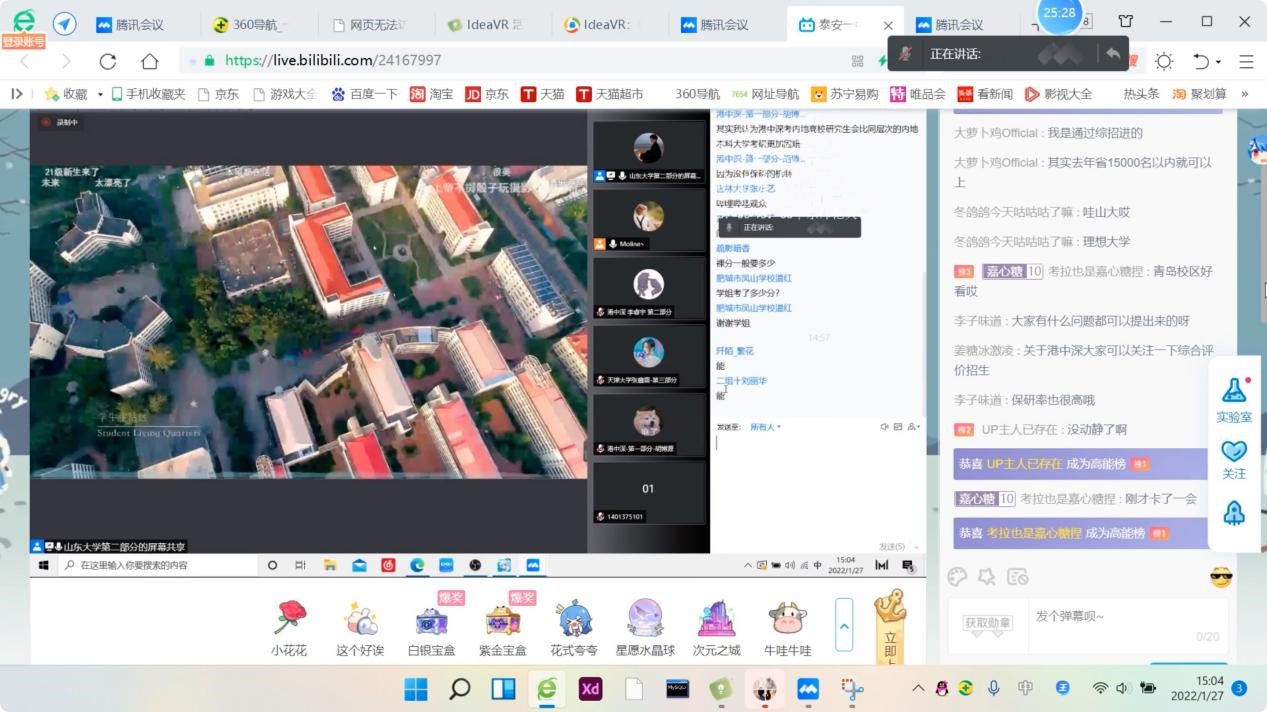Select the 牛哇牛哇 cow gift
This screenshot has width=1267, height=712.
pyautogui.click(x=787, y=619)
